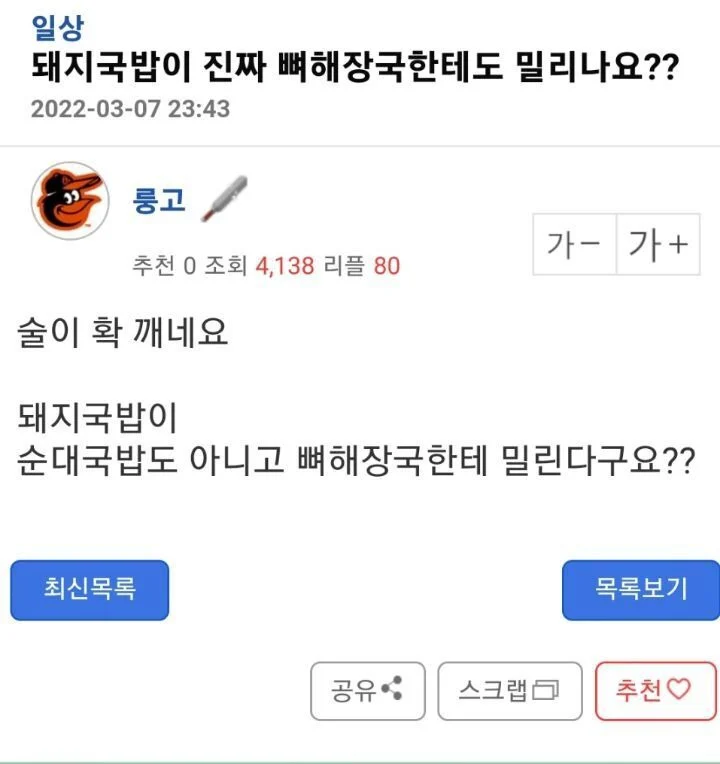Open the 리플 80 comments count
The height and width of the screenshot is (764, 720).
click(363, 265)
